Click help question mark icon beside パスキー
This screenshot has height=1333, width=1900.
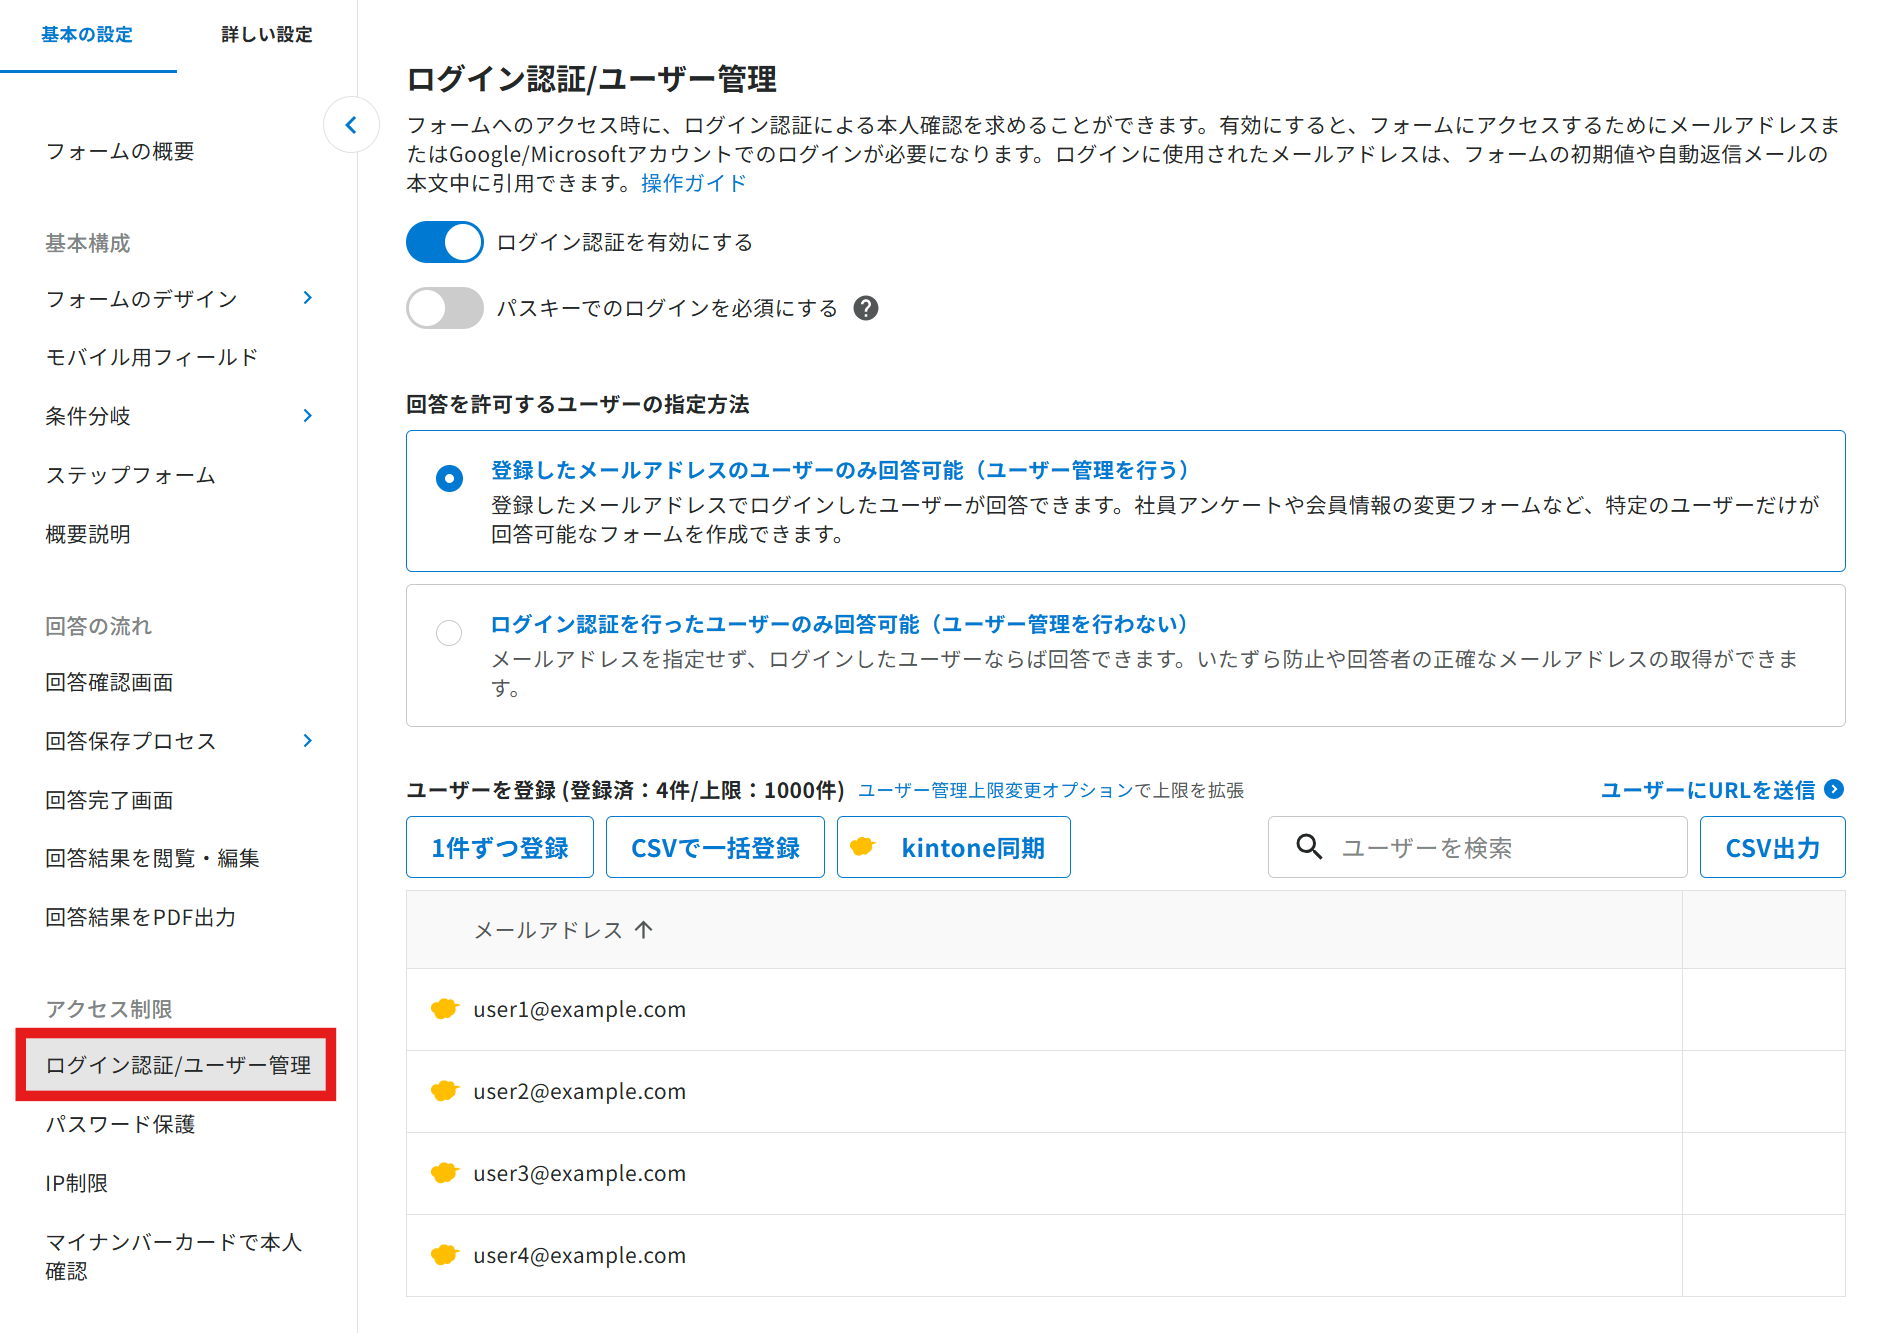coord(866,308)
